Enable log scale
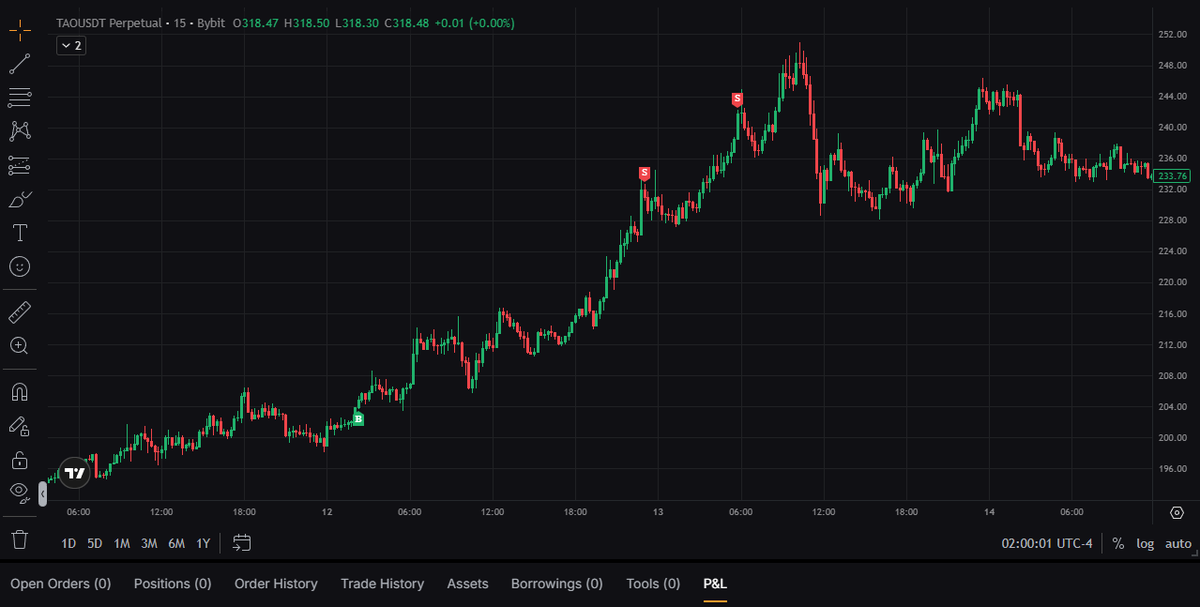The width and height of the screenshot is (1200, 607). [1145, 543]
